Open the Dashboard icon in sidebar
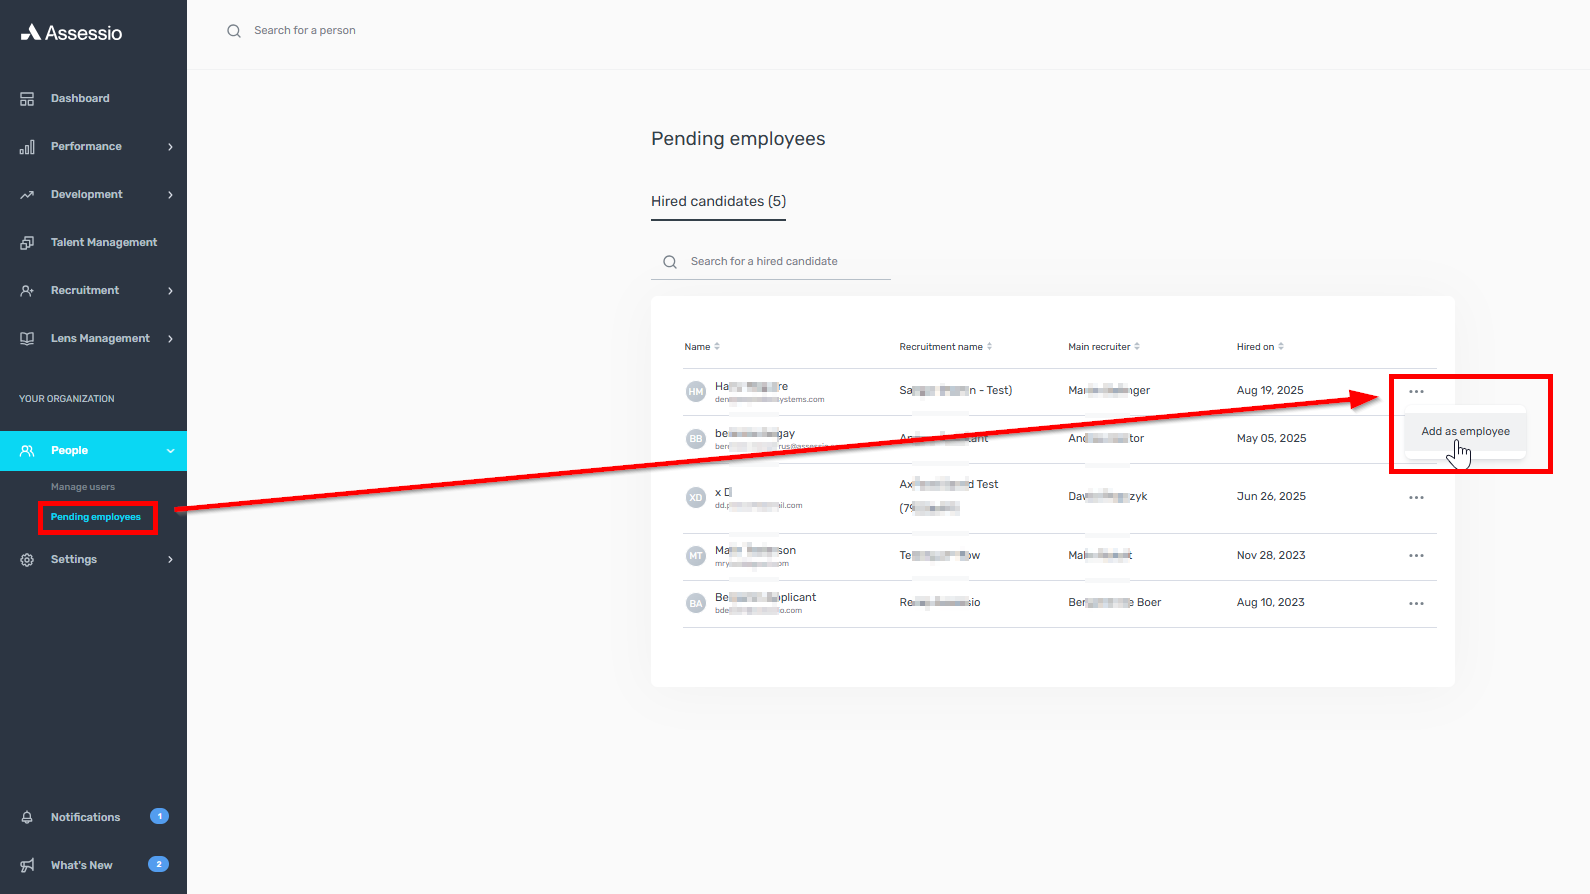 (x=27, y=99)
